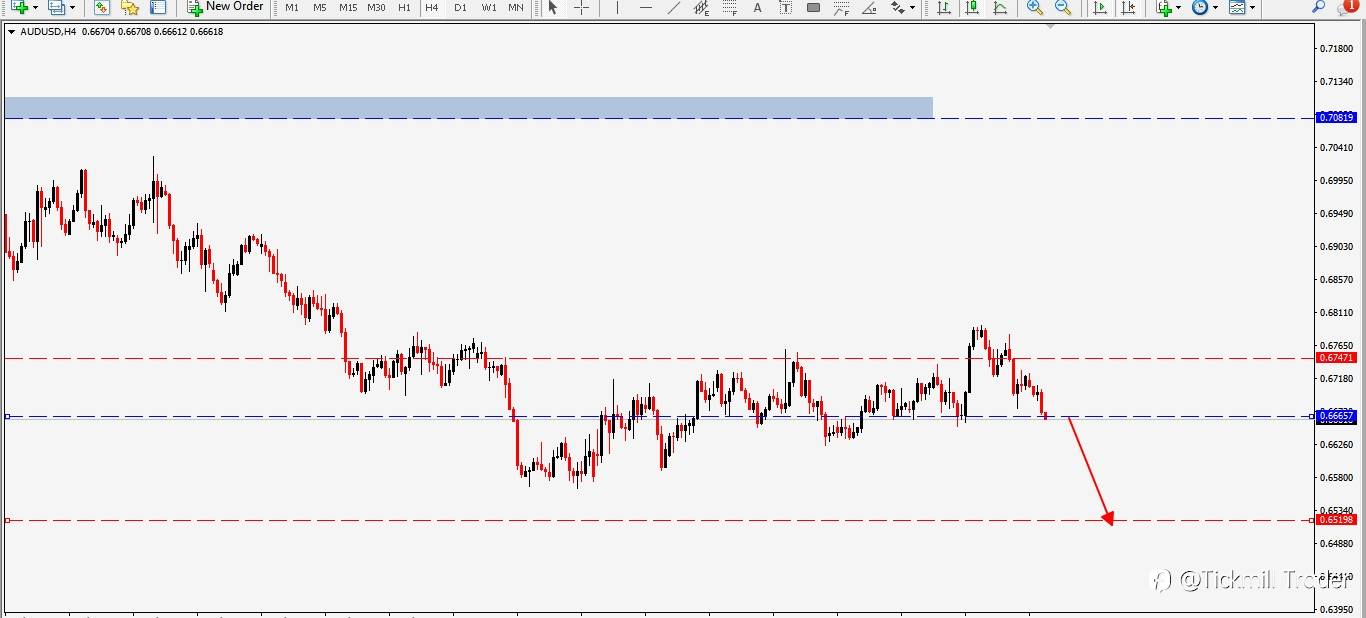
Task: Click 0.69030 on the price scale
Action: tap(1336, 246)
